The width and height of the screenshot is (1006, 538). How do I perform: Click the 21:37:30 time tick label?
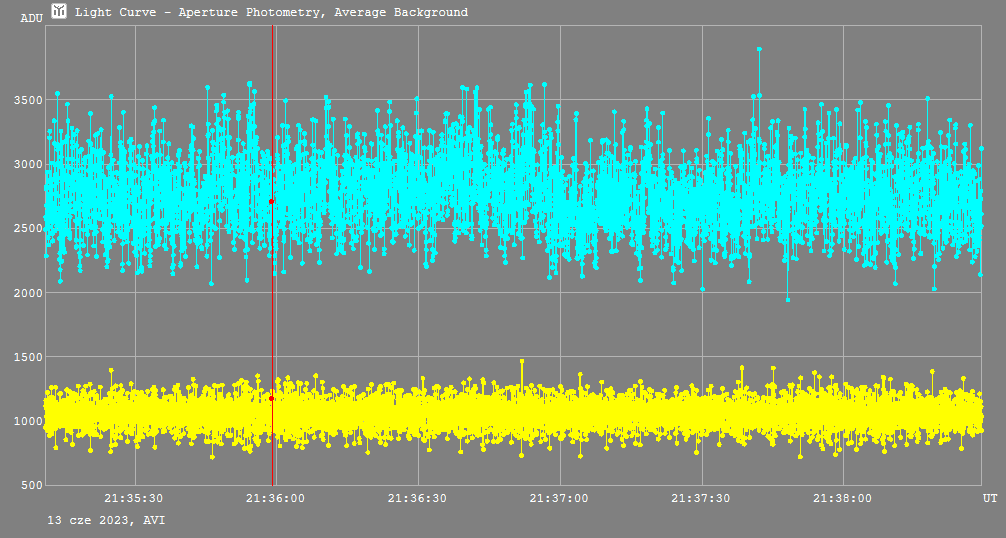coord(701,498)
